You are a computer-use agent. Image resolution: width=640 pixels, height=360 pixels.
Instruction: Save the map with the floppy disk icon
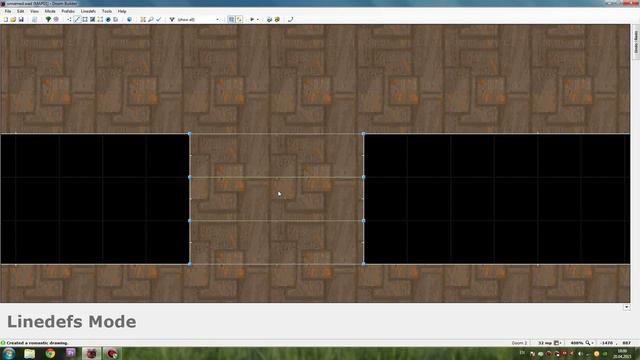(x=21, y=20)
